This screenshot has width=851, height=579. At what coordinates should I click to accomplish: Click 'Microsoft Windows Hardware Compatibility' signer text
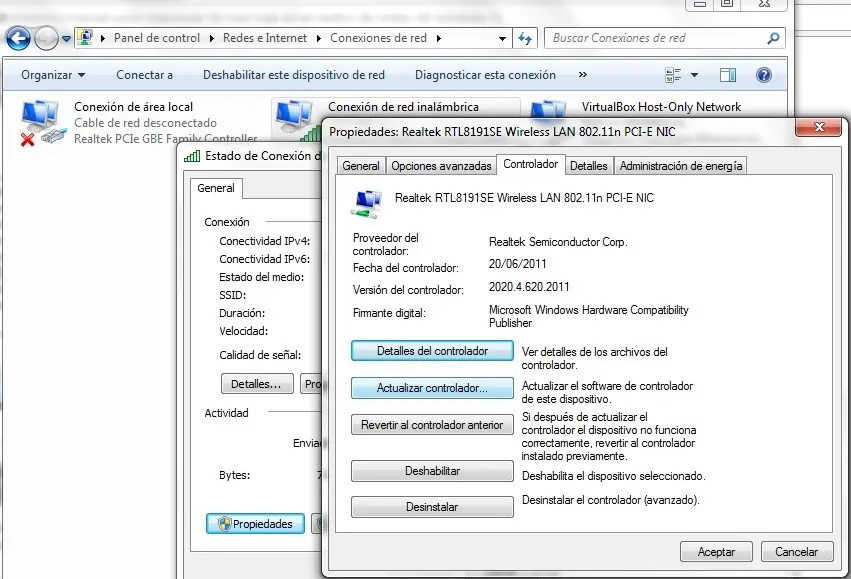588,310
